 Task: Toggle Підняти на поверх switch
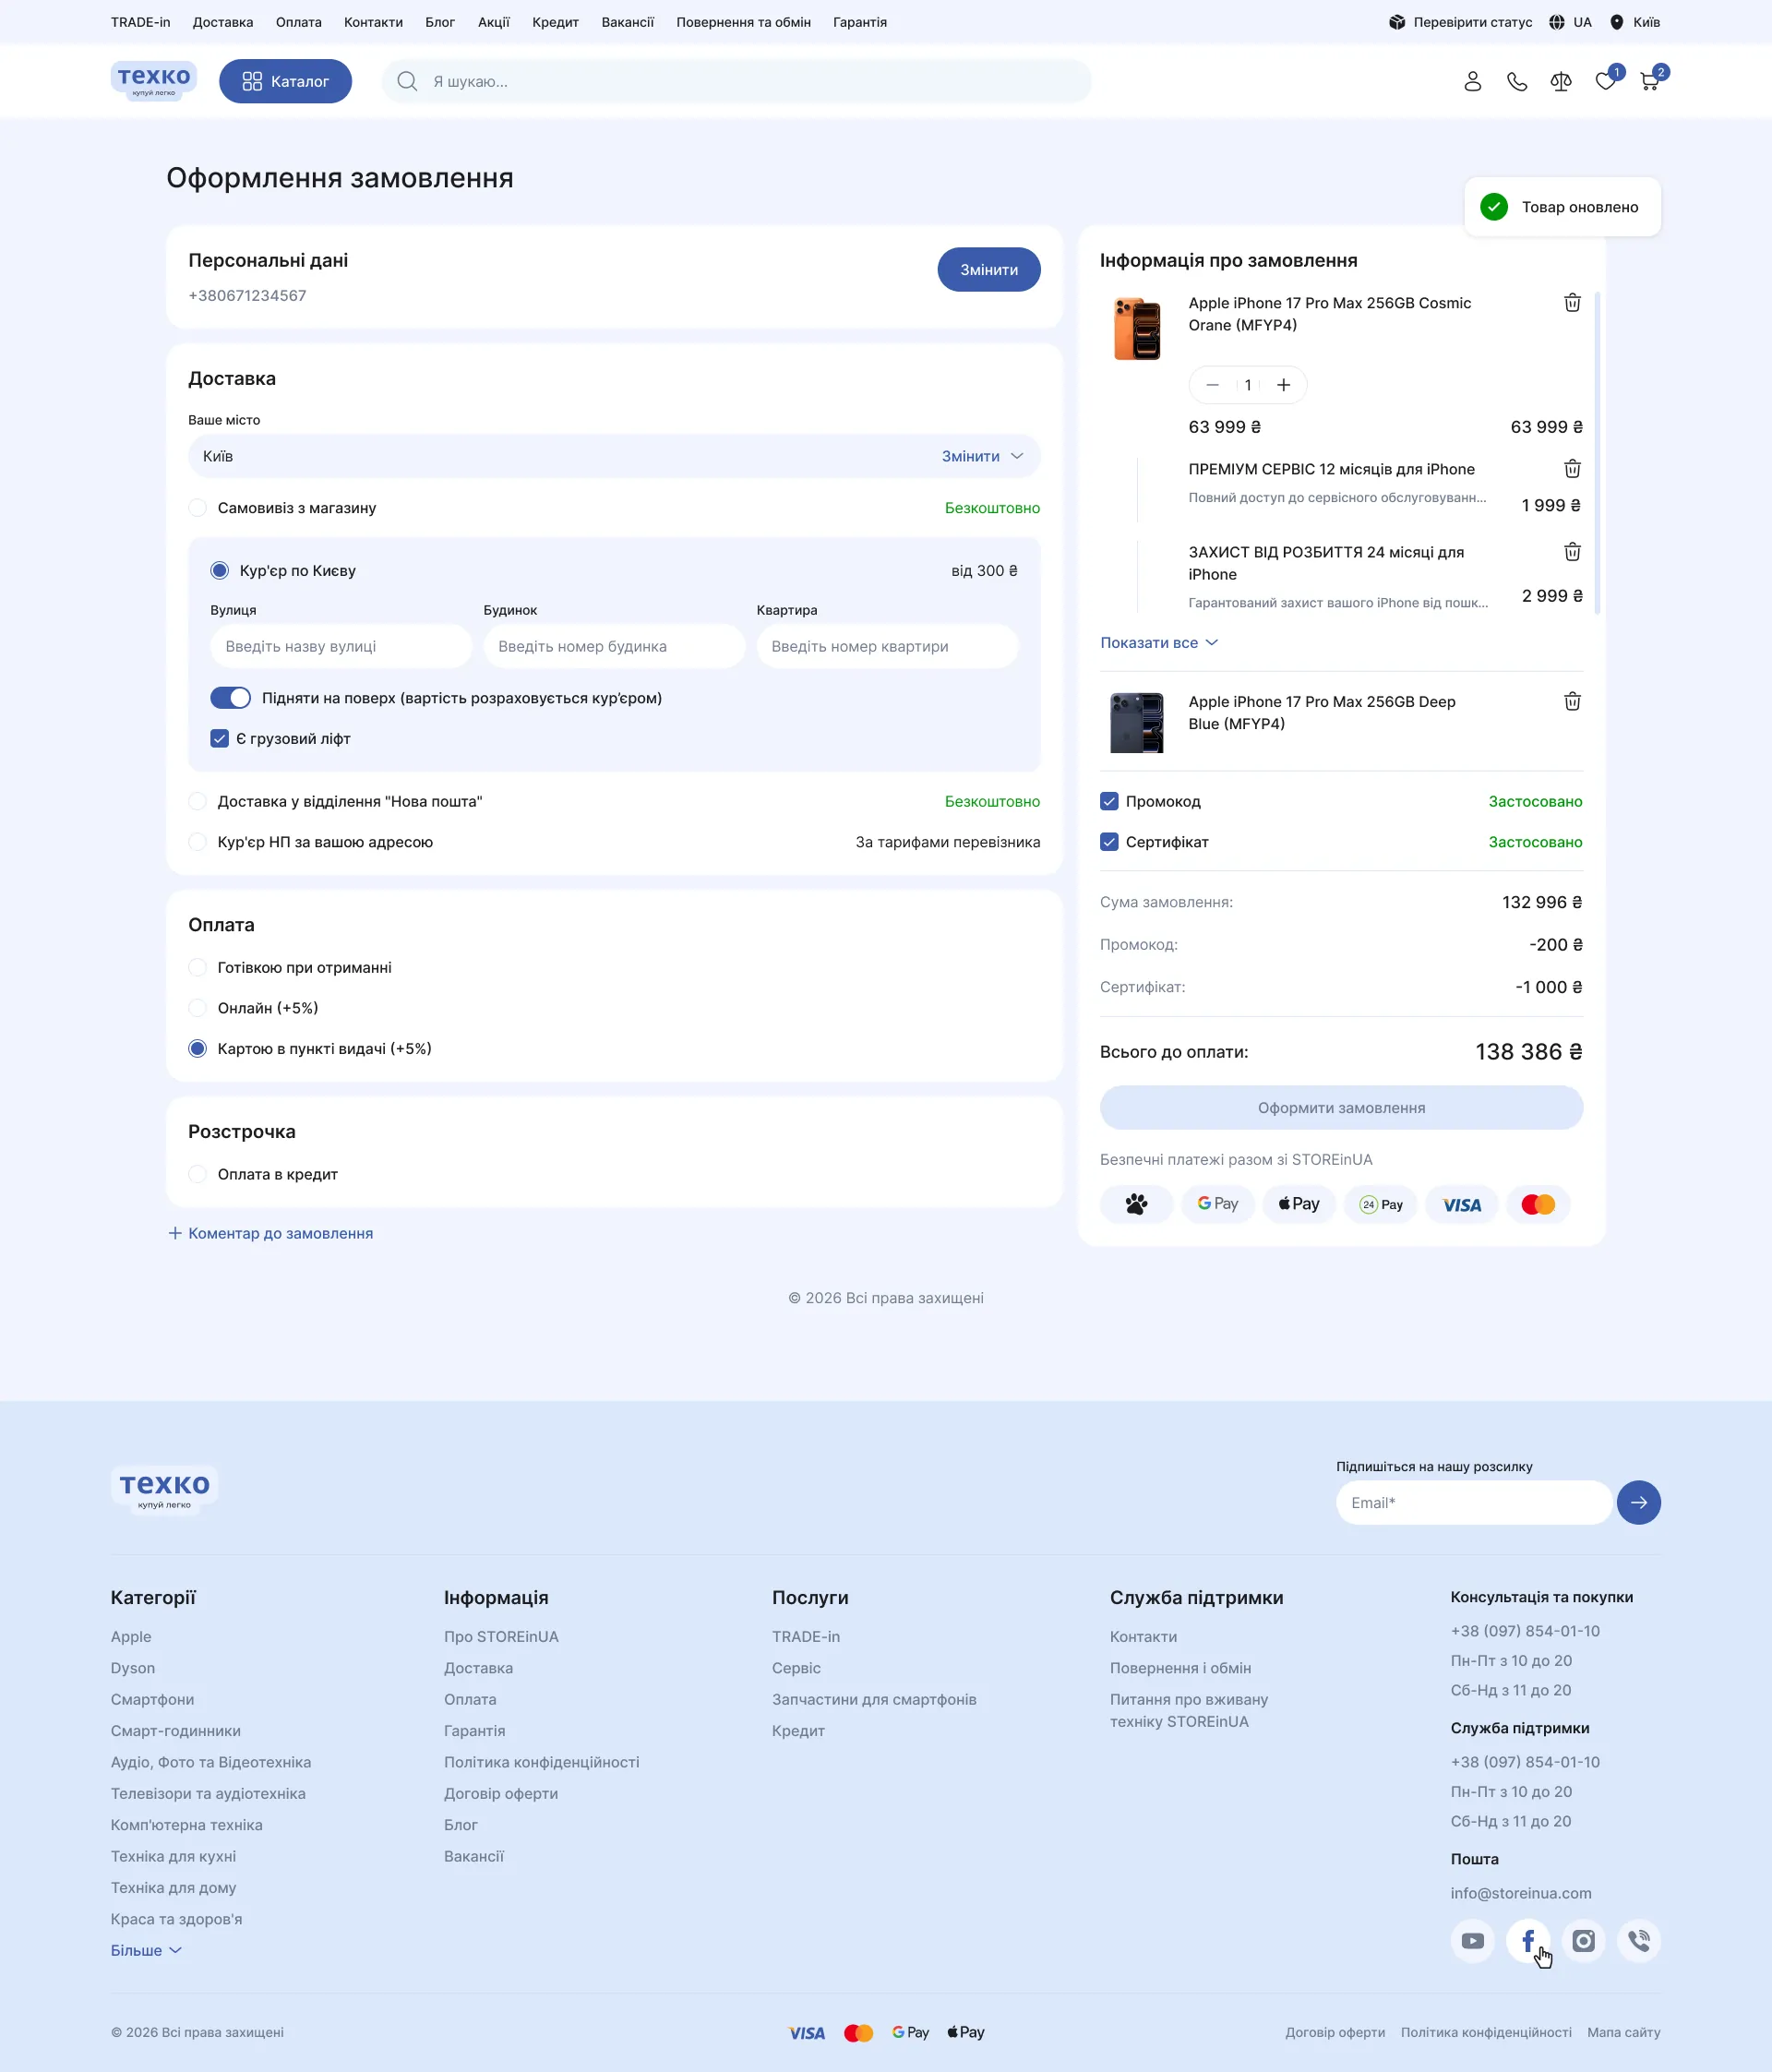(230, 698)
